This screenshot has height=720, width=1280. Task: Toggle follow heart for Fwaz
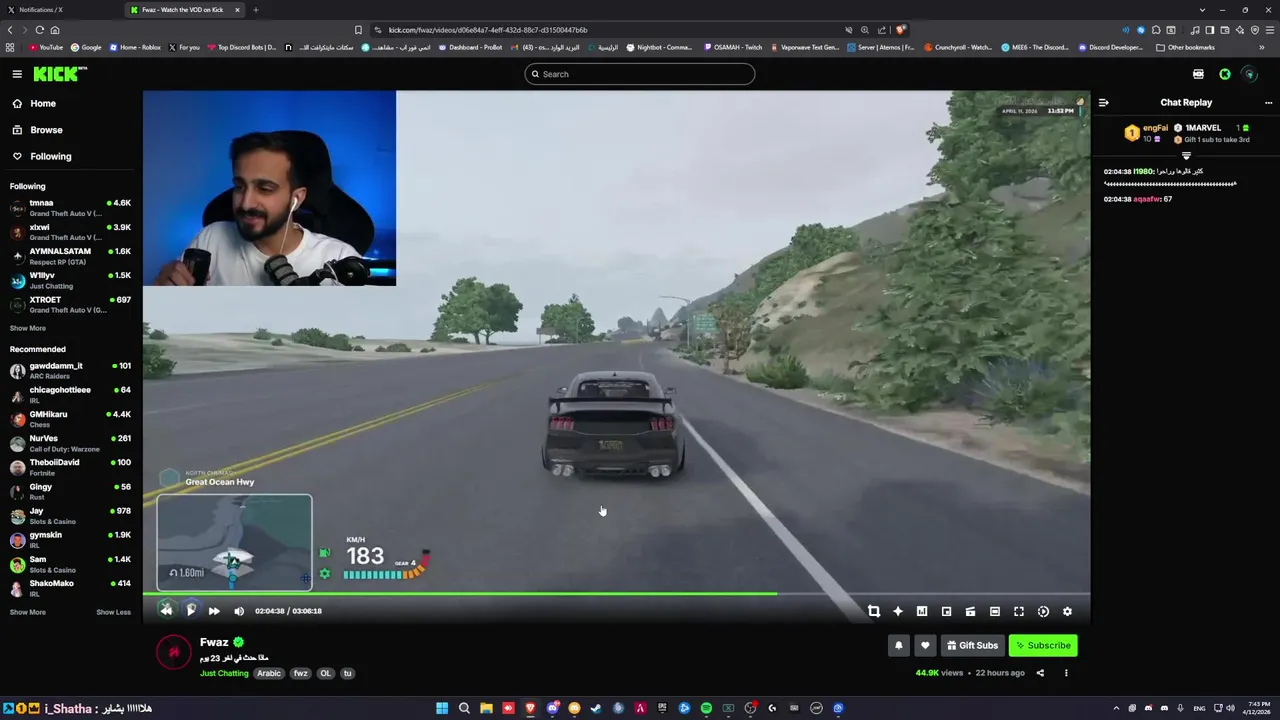[925, 645]
